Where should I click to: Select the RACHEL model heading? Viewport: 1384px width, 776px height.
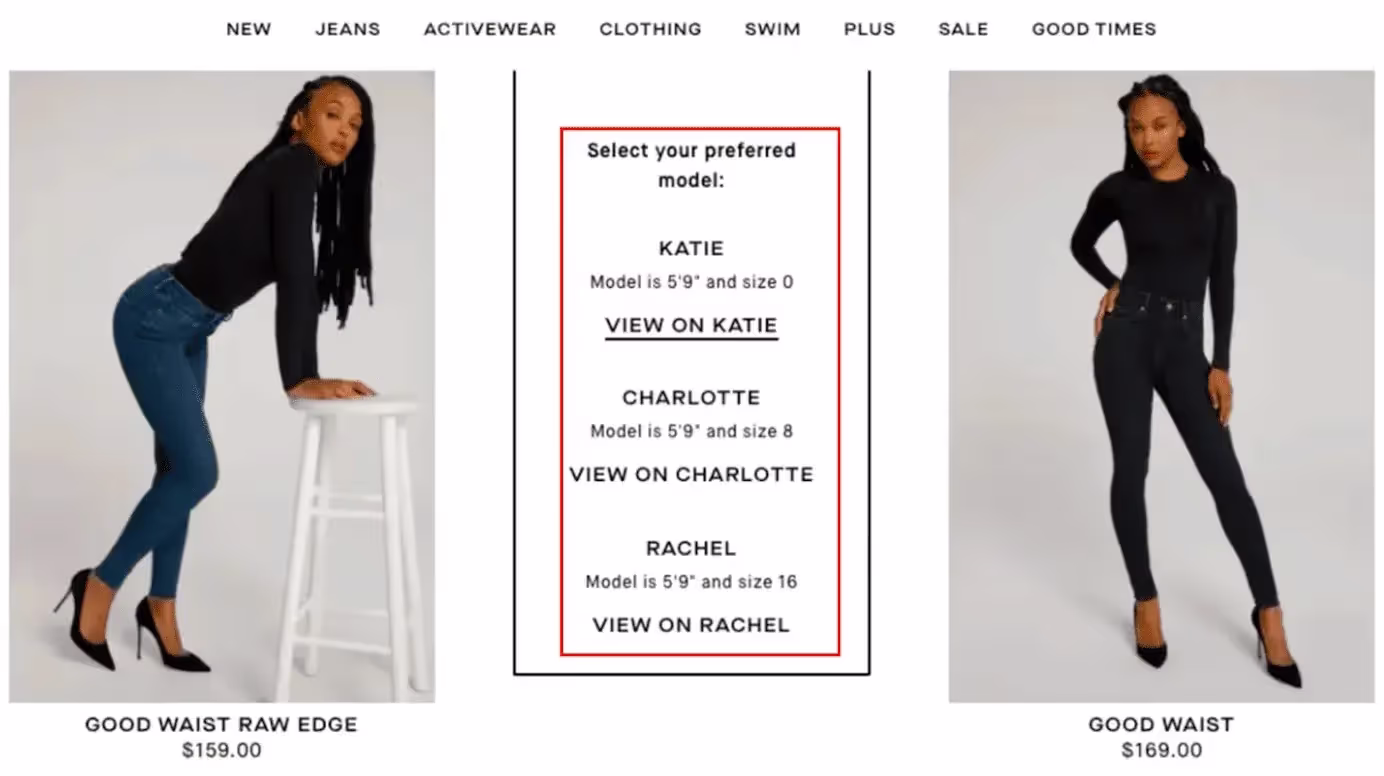(691, 548)
